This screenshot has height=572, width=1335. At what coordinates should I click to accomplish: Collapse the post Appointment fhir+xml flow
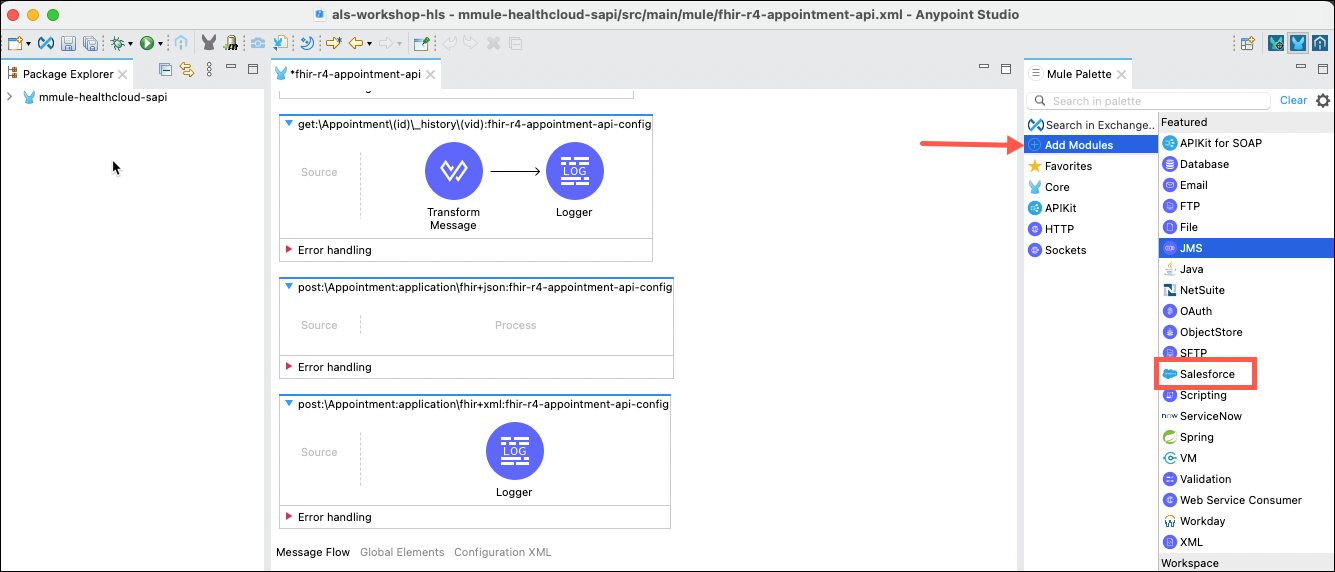point(289,404)
